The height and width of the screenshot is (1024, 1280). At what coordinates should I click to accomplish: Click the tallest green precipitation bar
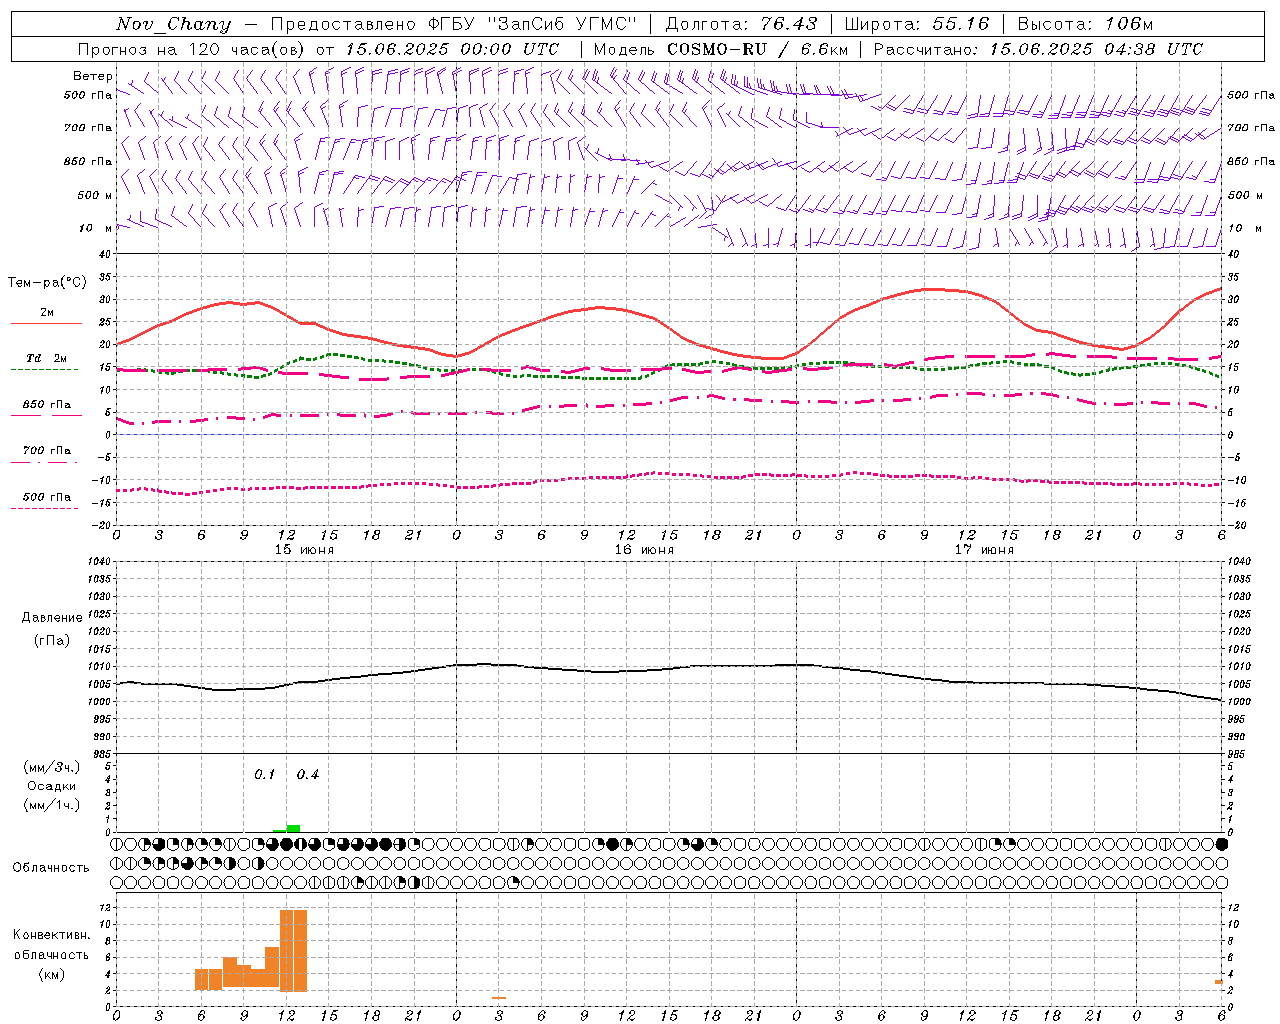click(293, 828)
